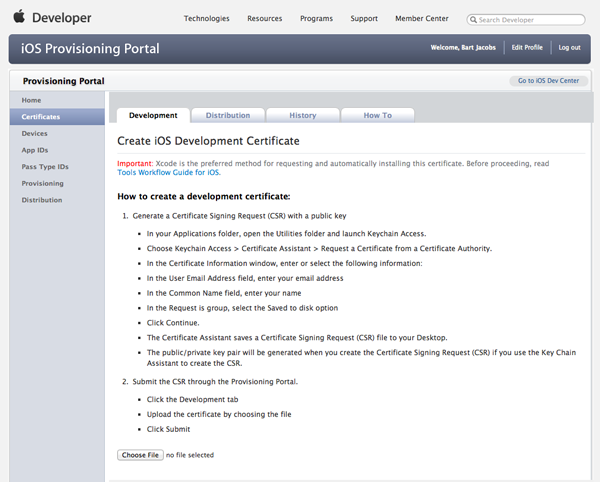600x482 pixels.
Task: Click 'Click Submit' instruction text
Action: coord(168,429)
